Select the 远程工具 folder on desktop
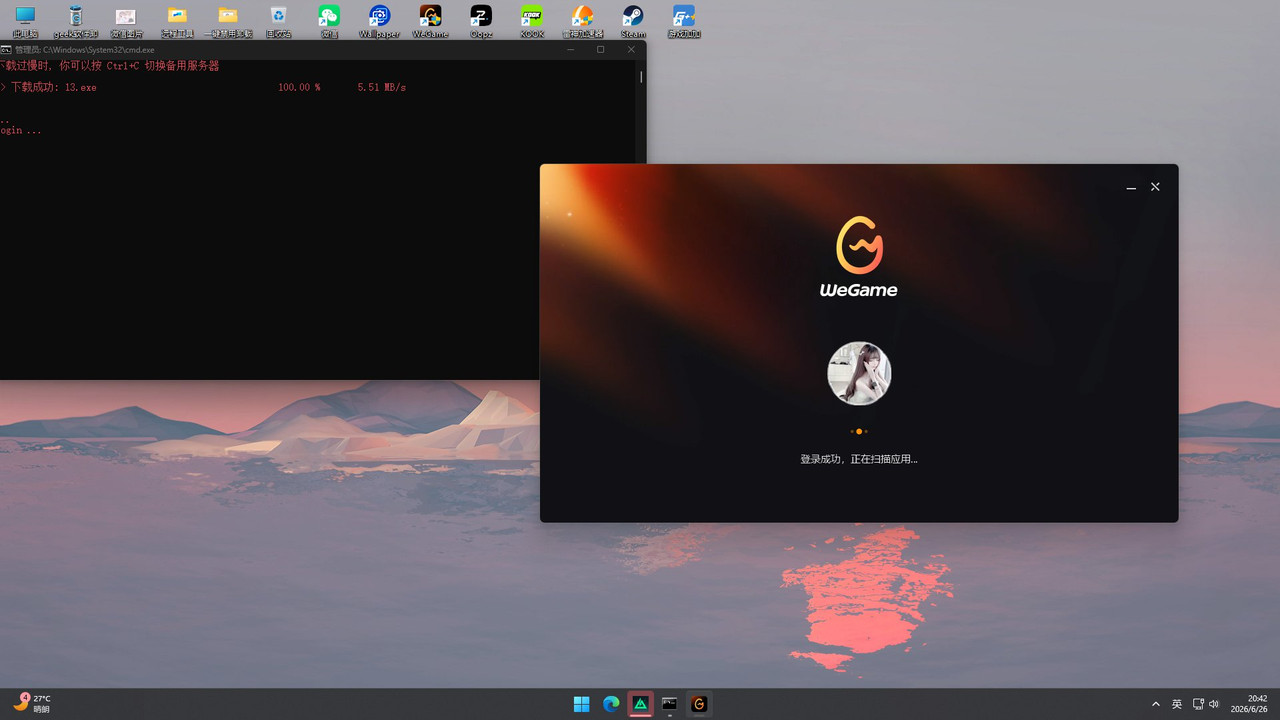Image resolution: width=1280 pixels, height=720 pixels. click(x=177, y=20)
